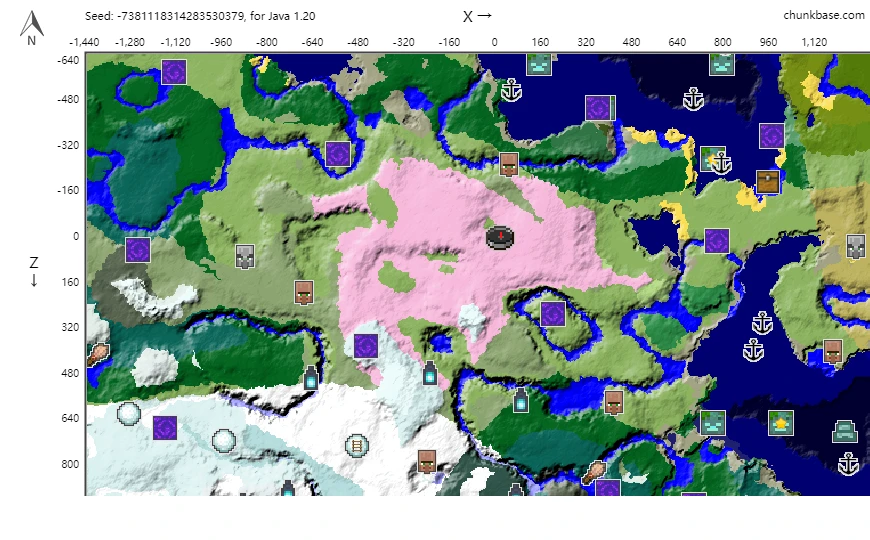This screenshot has height=540, width=870.
Task: Click ancient city lantern near X -230, Z 480
Action: pyautogui.click(x=430, y=372)
